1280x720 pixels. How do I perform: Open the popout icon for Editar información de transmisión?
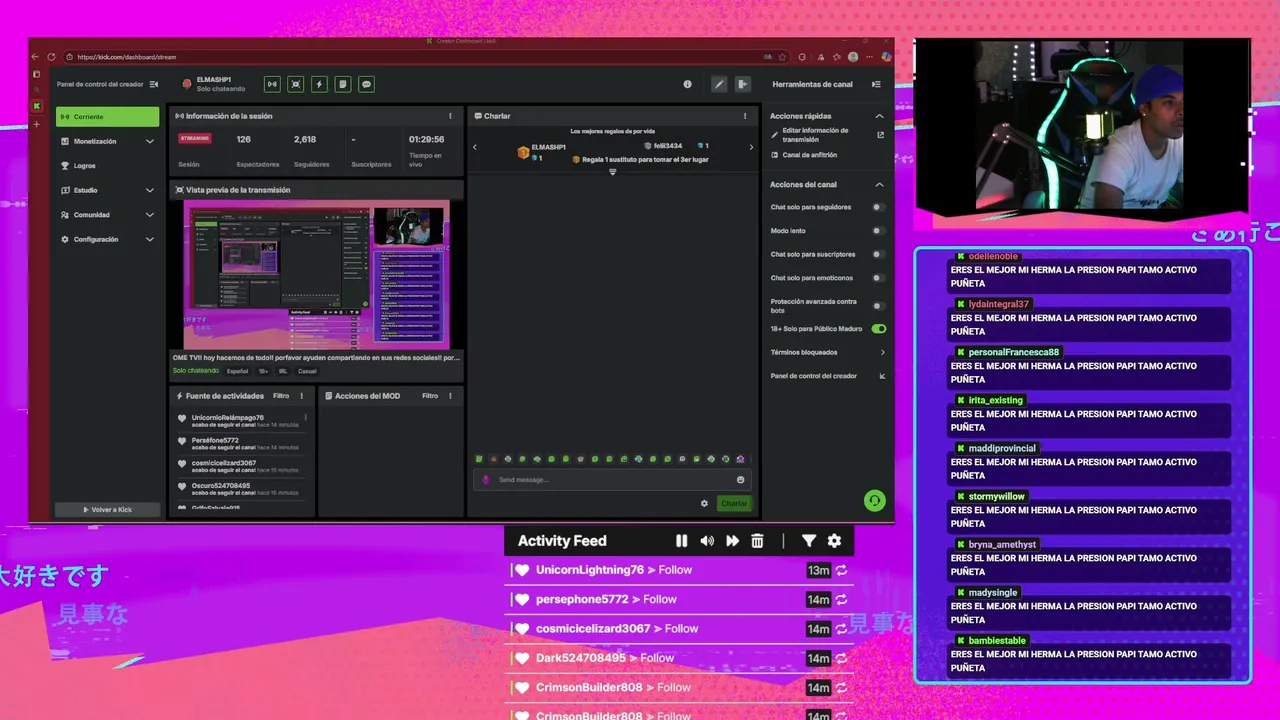tap(880, 135)
